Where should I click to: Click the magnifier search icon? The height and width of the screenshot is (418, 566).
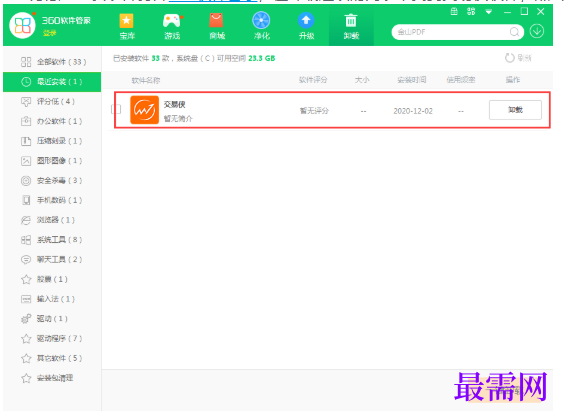[x=514, y=32]
